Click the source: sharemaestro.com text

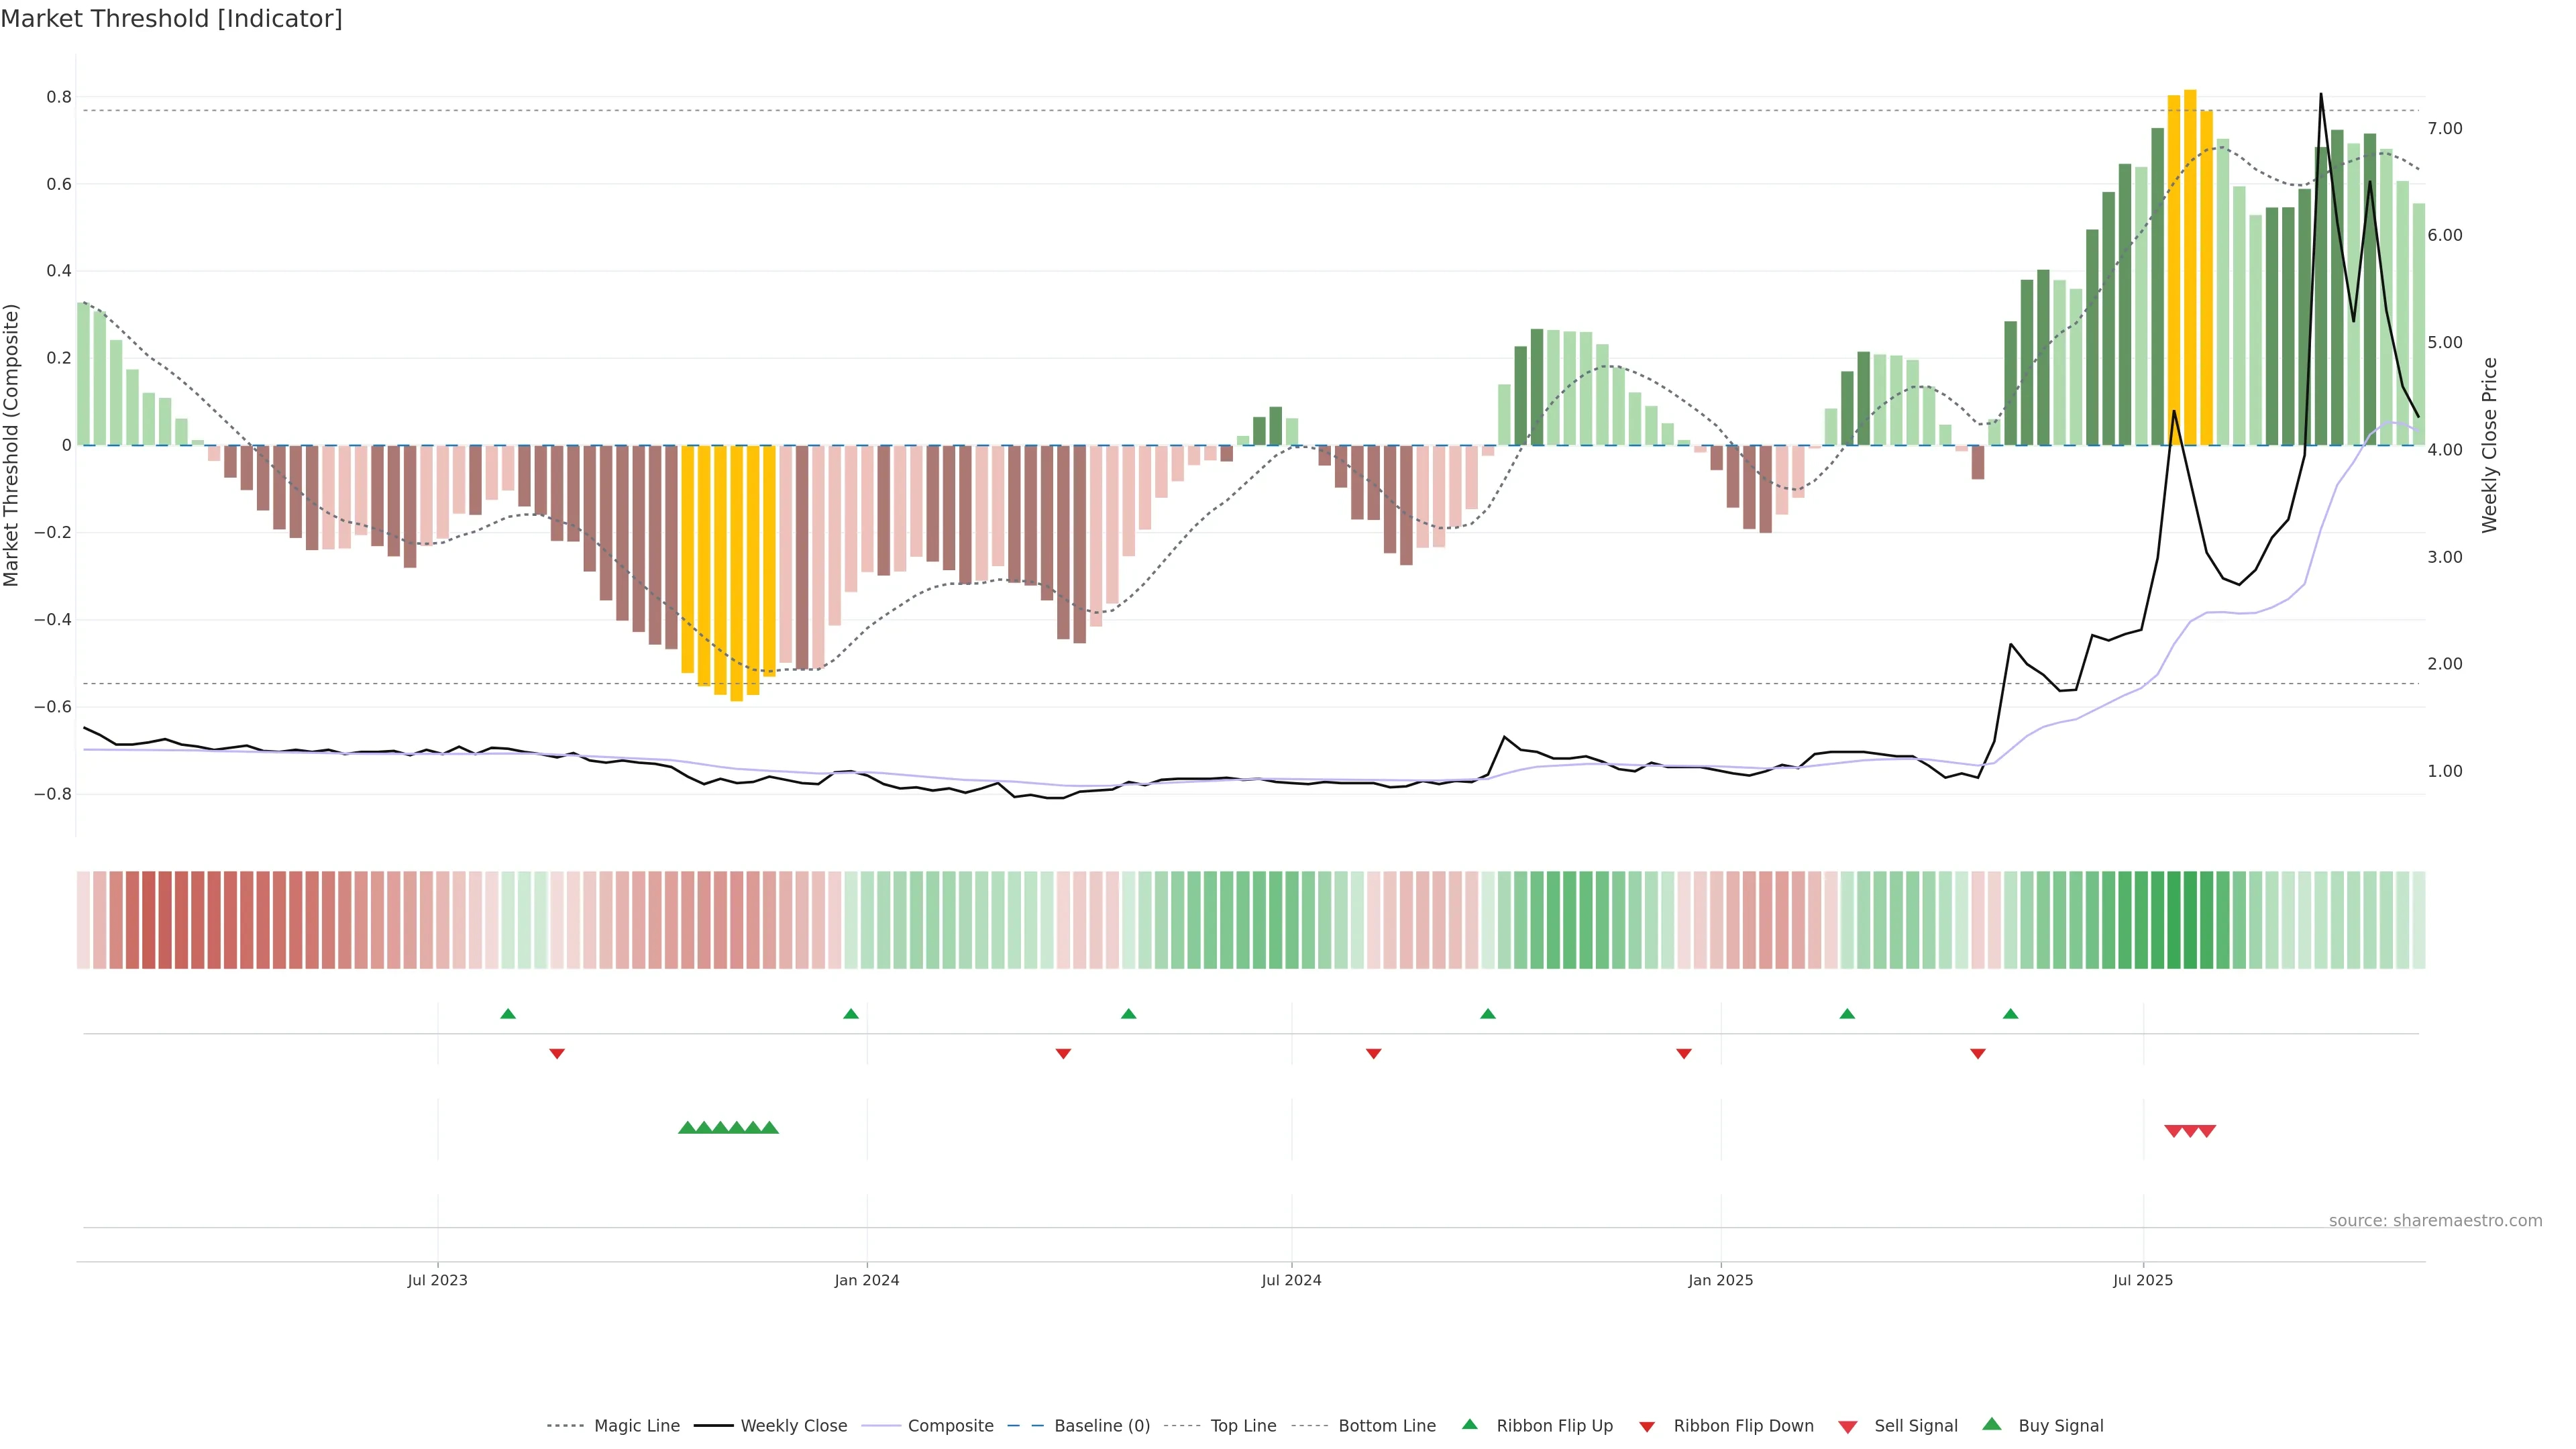tap(2435, 1220)
